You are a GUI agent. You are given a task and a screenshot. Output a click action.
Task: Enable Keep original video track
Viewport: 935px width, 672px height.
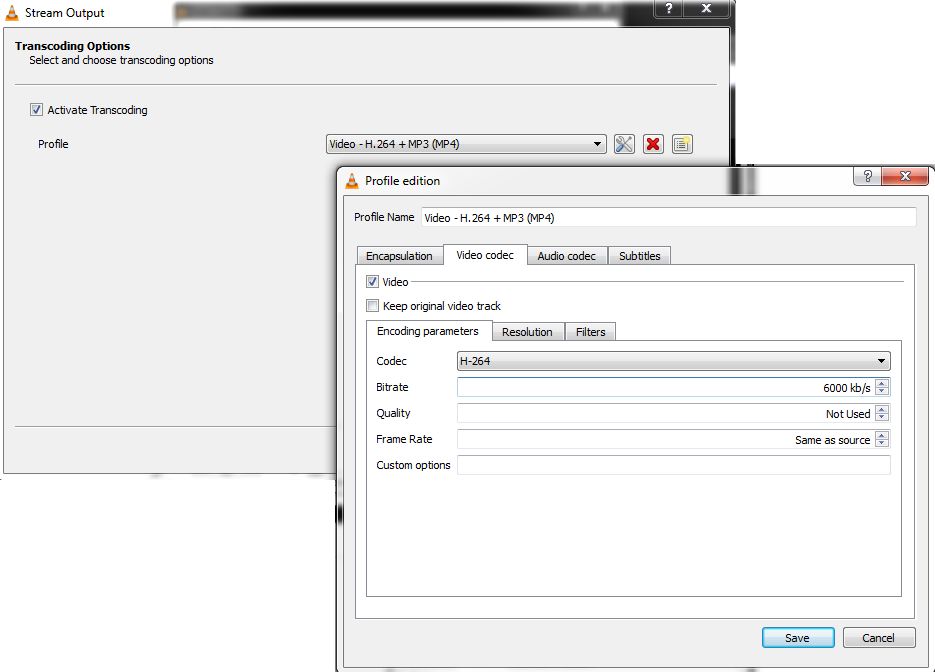point(372,305)
